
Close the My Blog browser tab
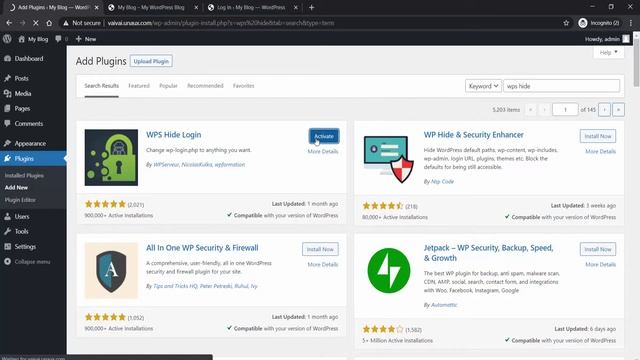point(196,7)
